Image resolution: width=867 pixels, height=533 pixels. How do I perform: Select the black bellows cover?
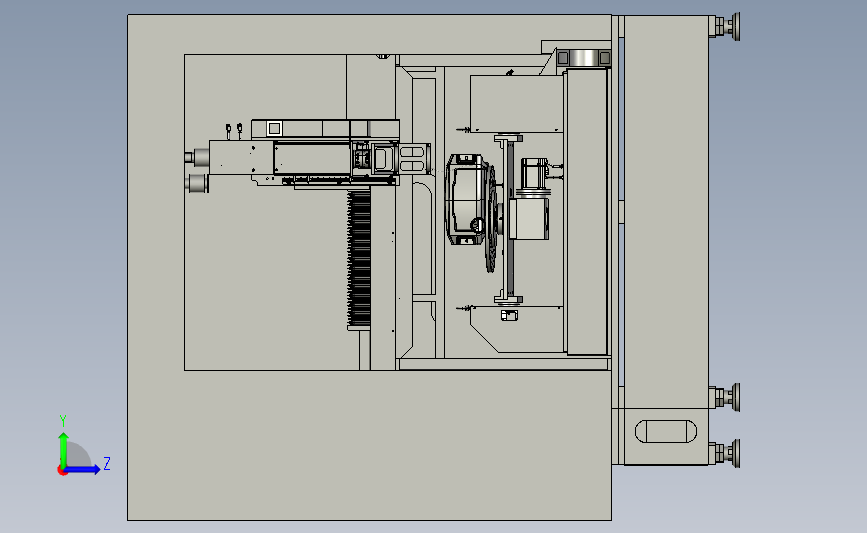point(359,259)
